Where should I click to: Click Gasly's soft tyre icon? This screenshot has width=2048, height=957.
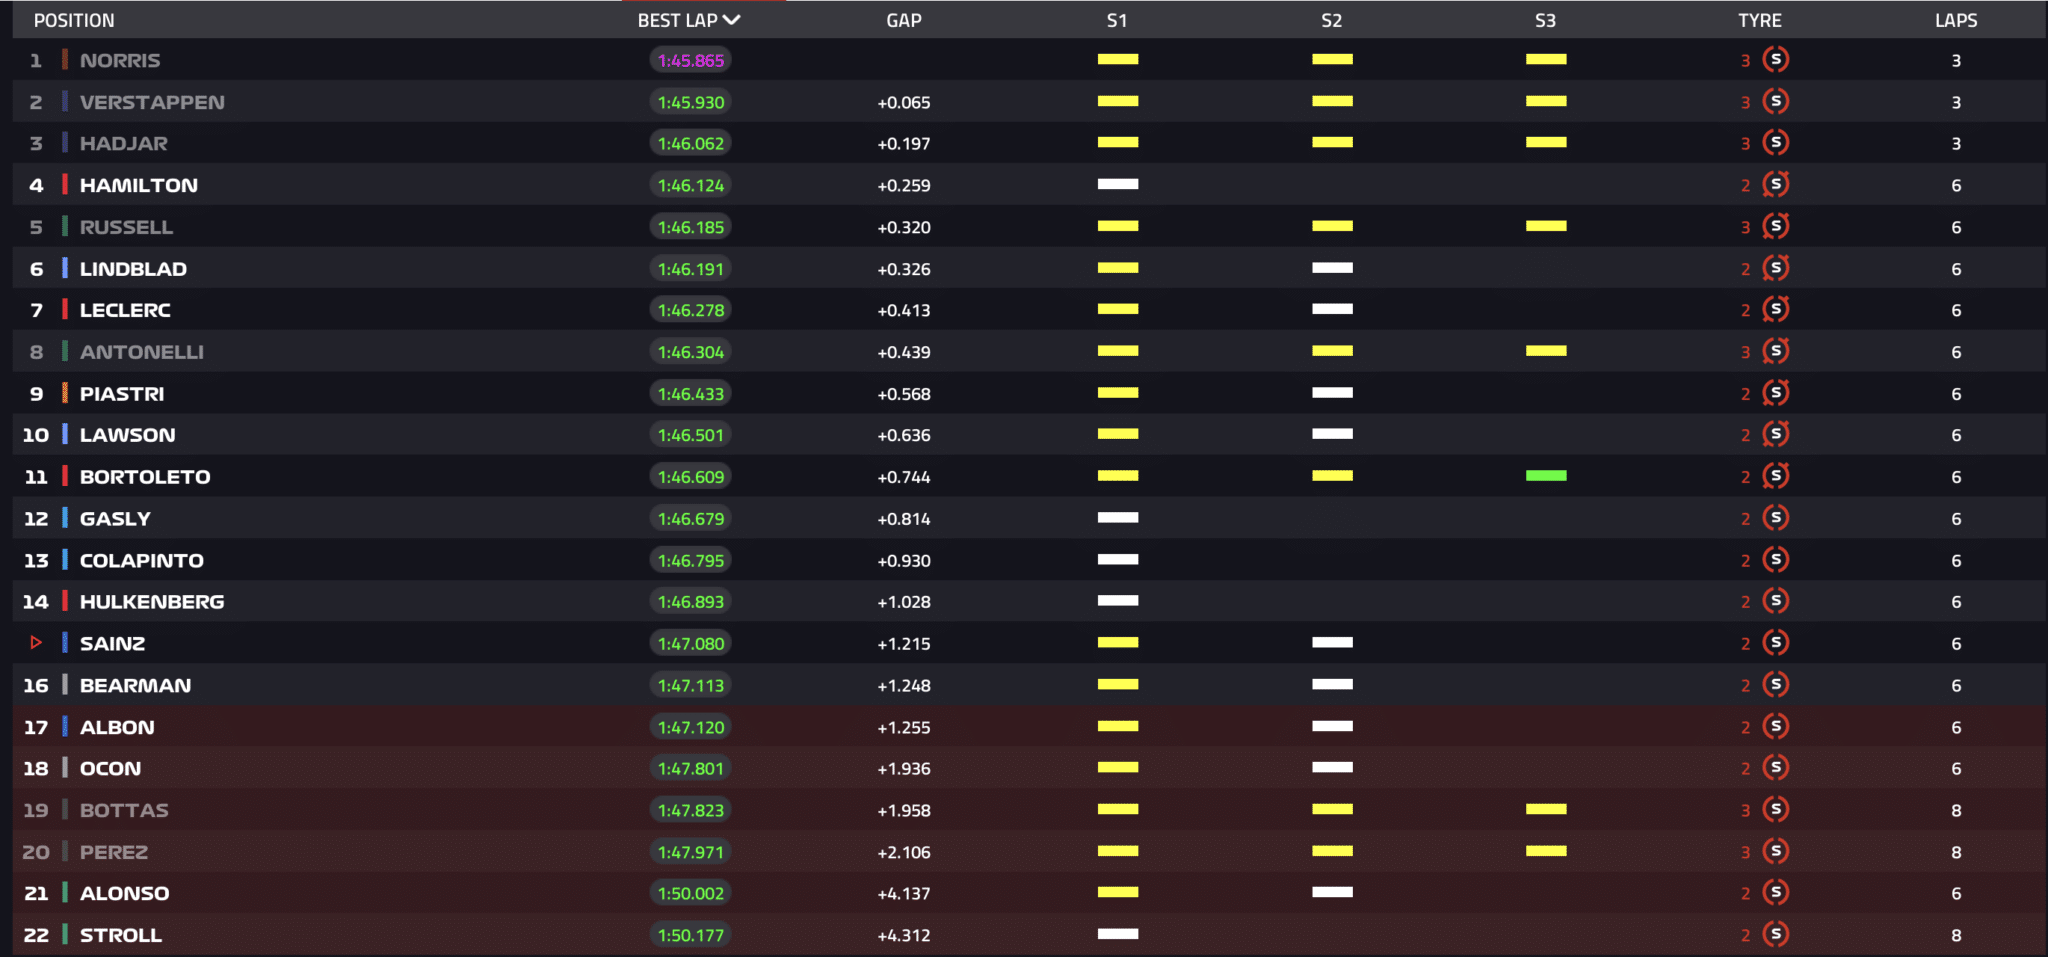click(x=1776, y=518)
